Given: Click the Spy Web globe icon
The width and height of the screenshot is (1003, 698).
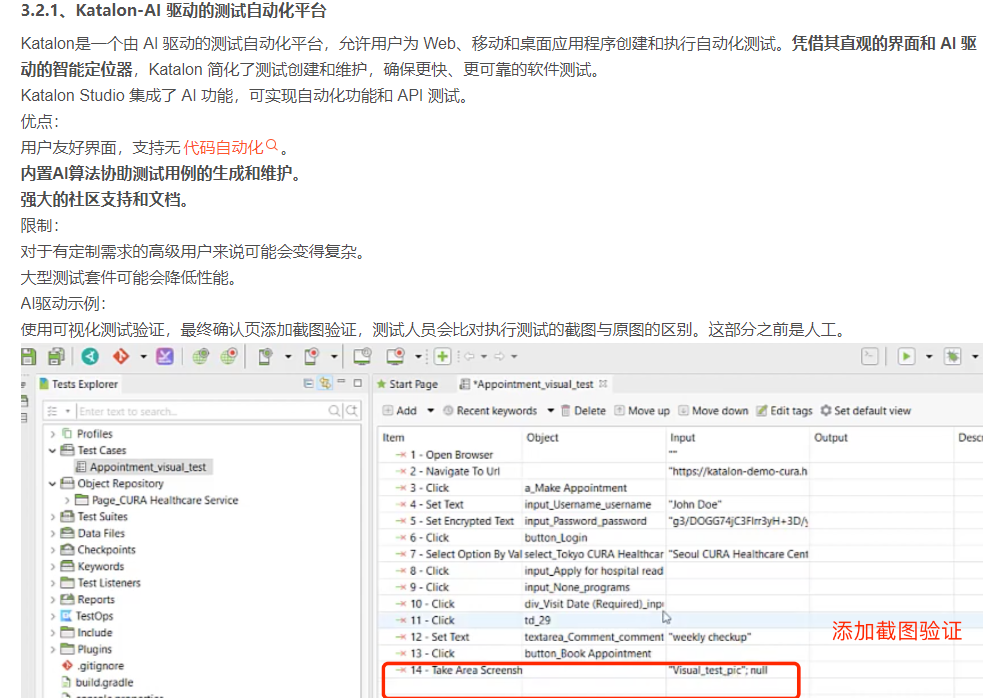Looking at the screenshot, I should pyautogui.click(x=200, y=356).
